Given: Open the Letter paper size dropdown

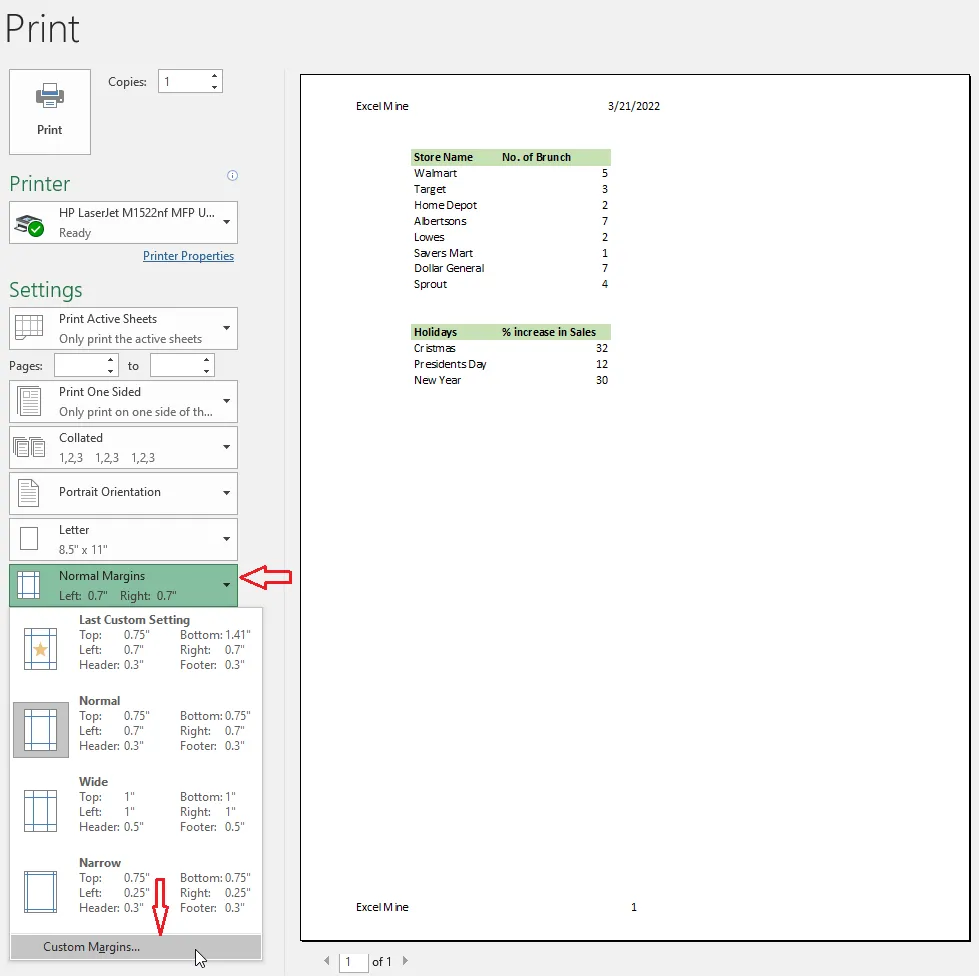Looking at the screenshot, I should click(124, 540).
